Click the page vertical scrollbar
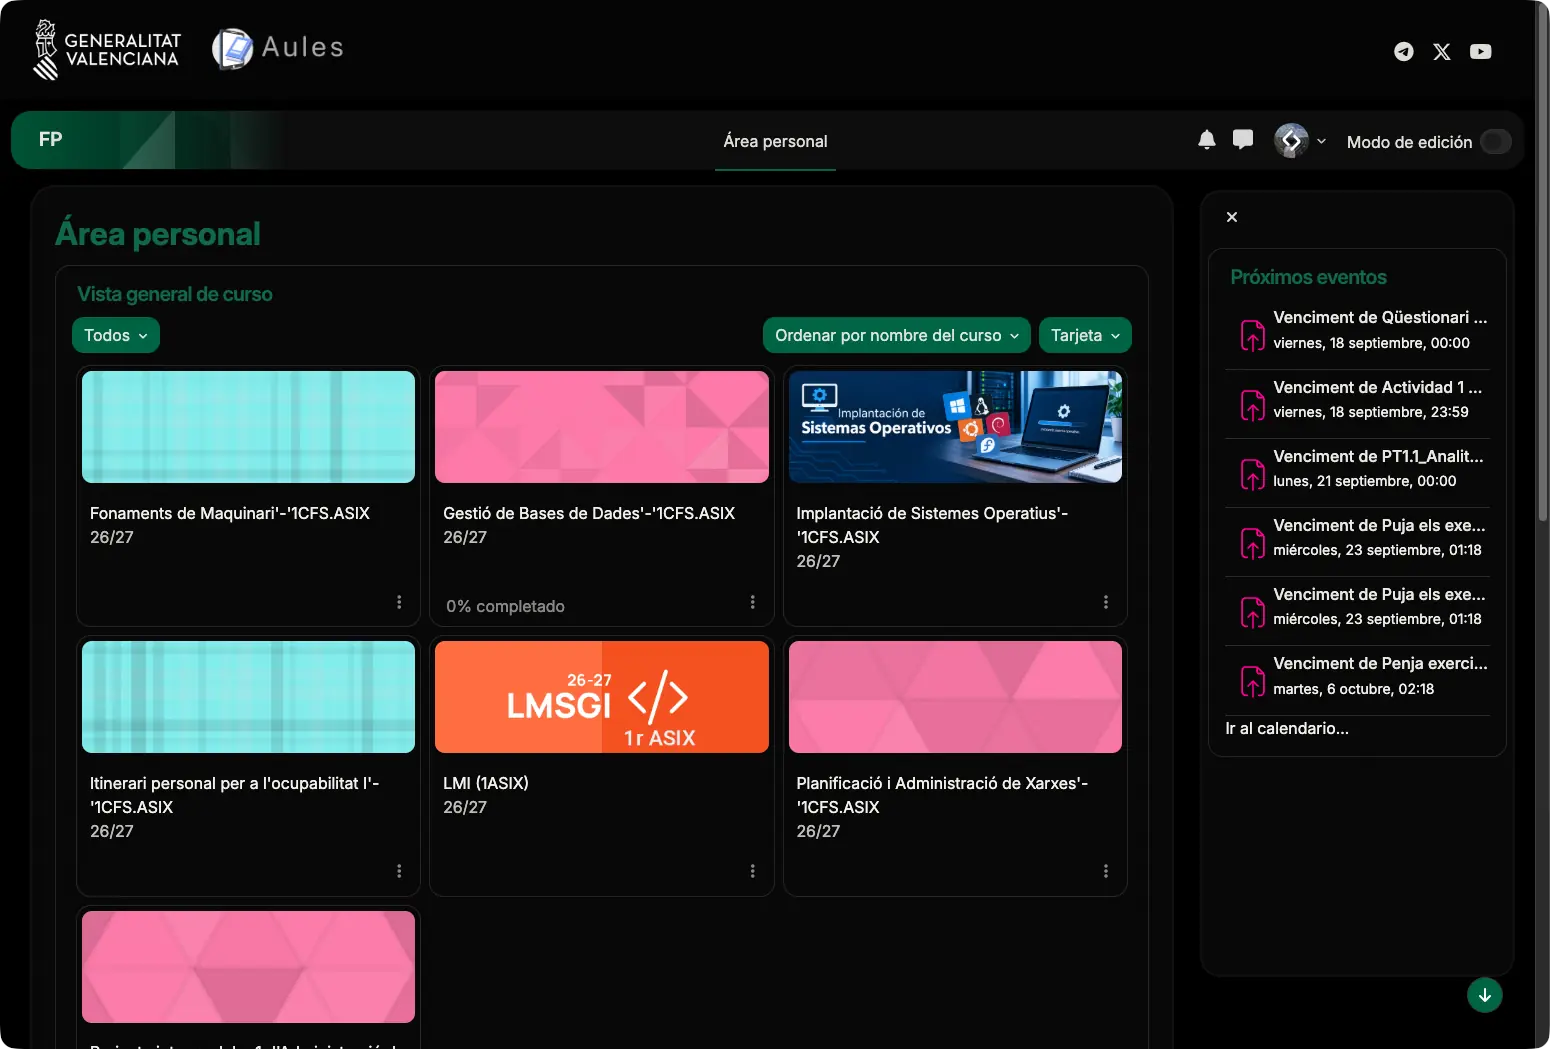Viewport: 1550px width, 1049px height. 1542,260
